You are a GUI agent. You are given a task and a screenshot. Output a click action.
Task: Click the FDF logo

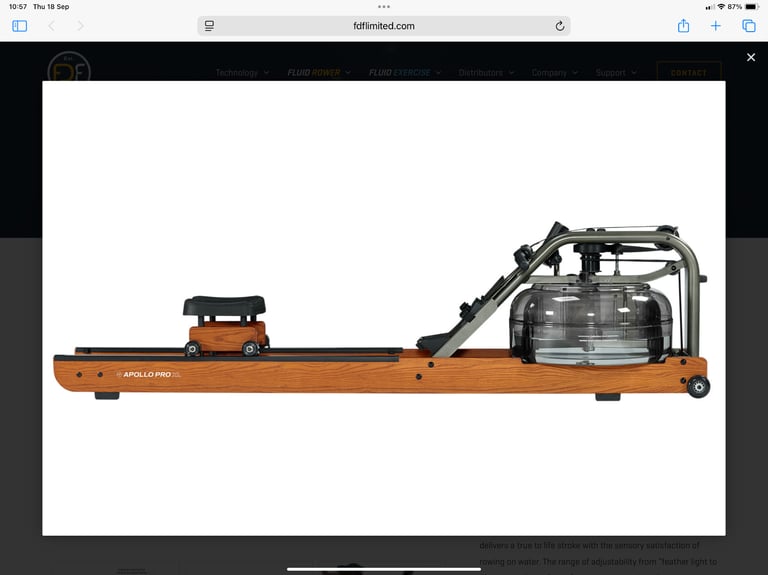69,67
